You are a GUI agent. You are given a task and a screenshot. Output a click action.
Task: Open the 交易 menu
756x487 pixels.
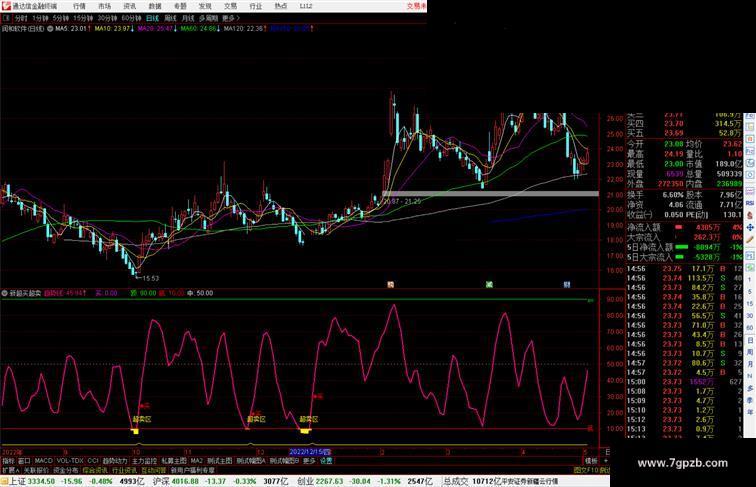tap(230, 6)
